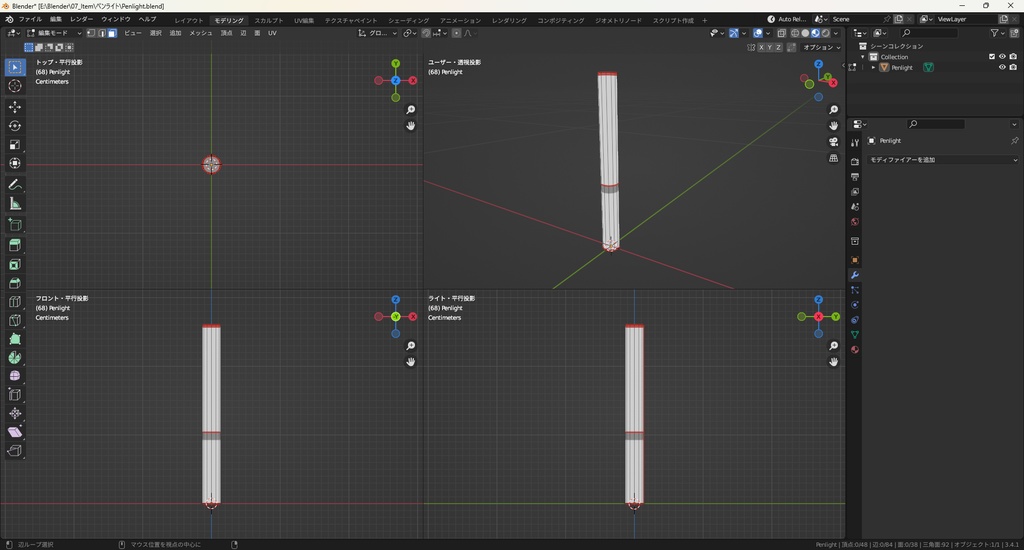1024x550 pixels.
Task: Enable edge select mode
Action: pyautogui.click(x=102, y=33)
